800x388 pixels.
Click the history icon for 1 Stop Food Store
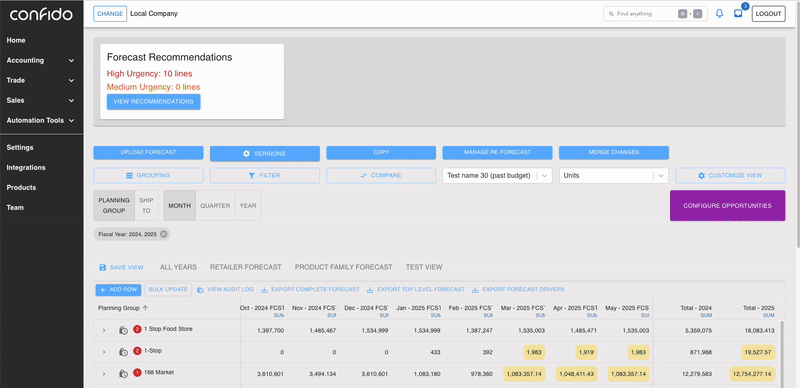(123, 330)
